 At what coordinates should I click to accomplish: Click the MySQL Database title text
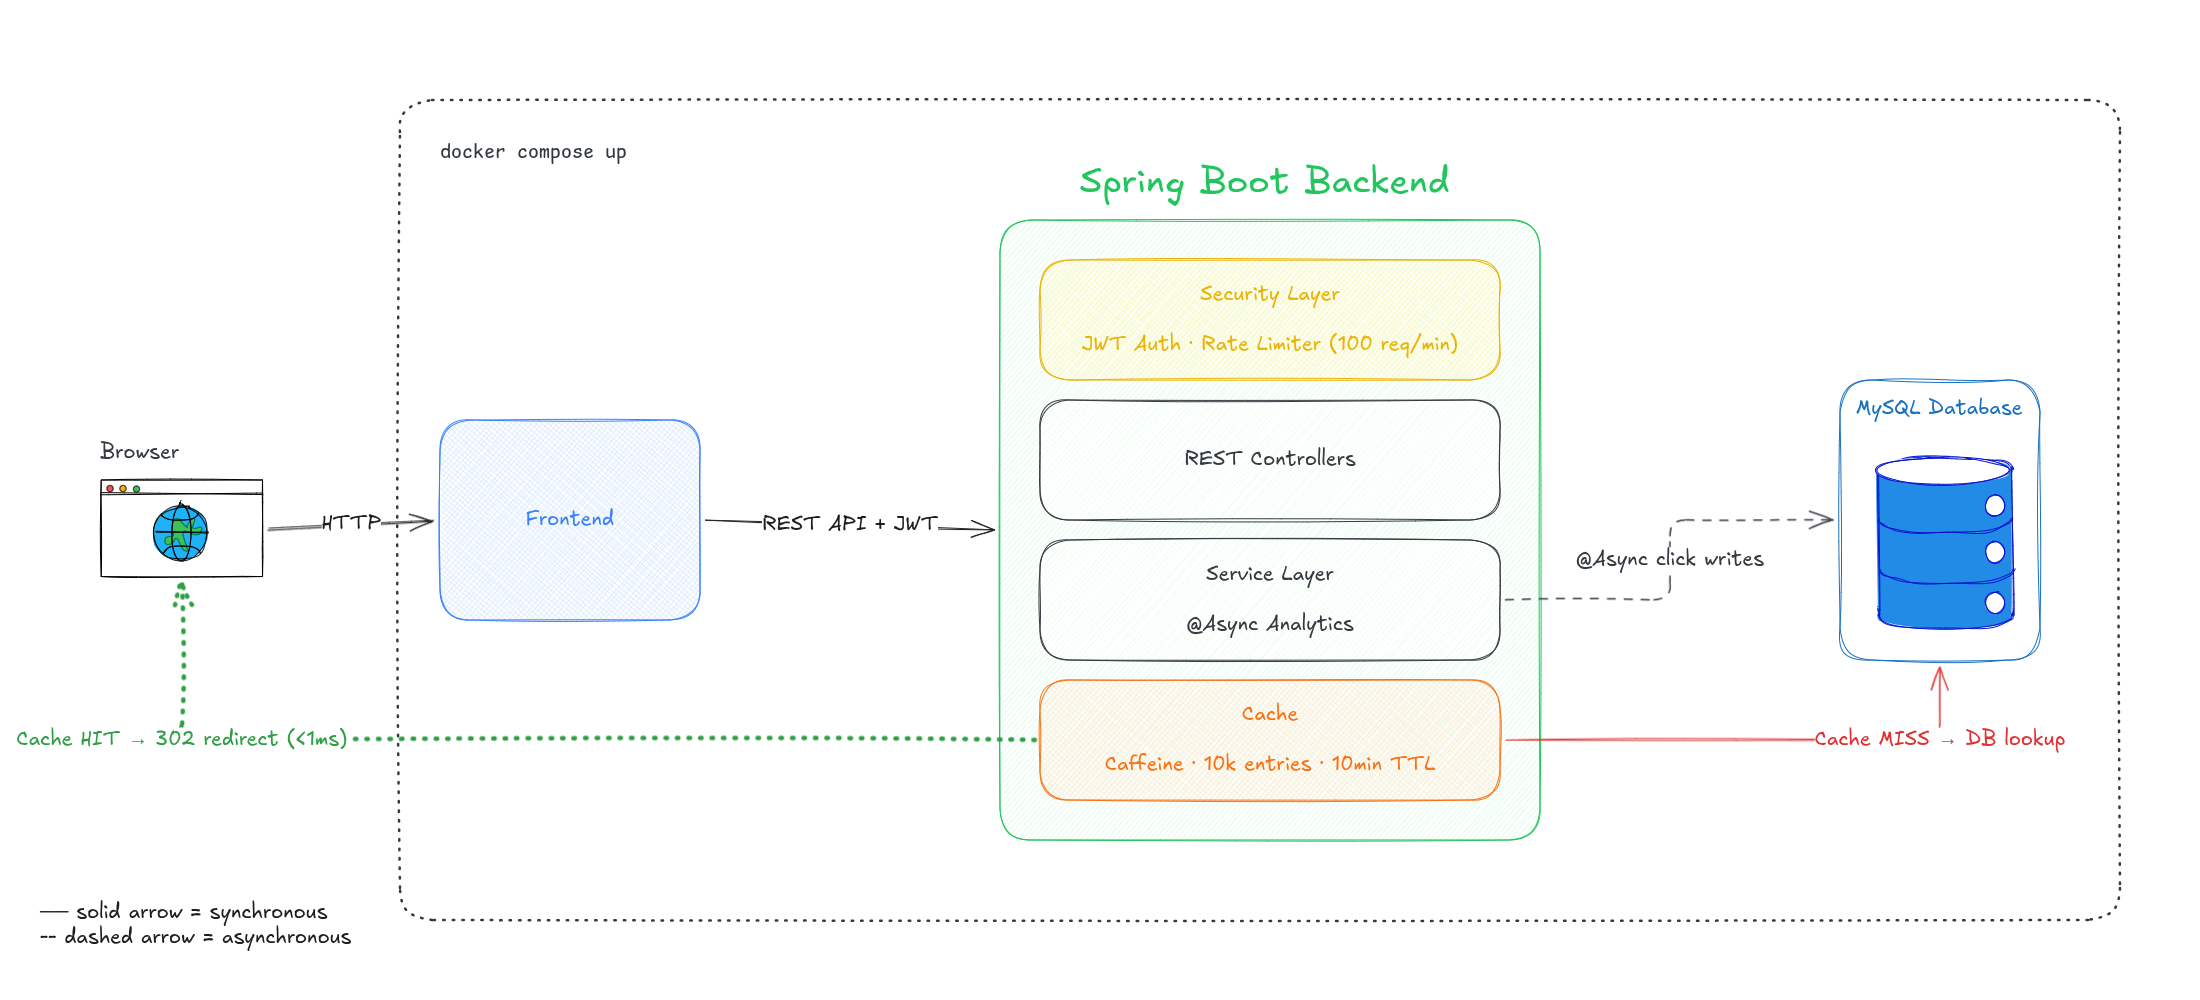1939,408
